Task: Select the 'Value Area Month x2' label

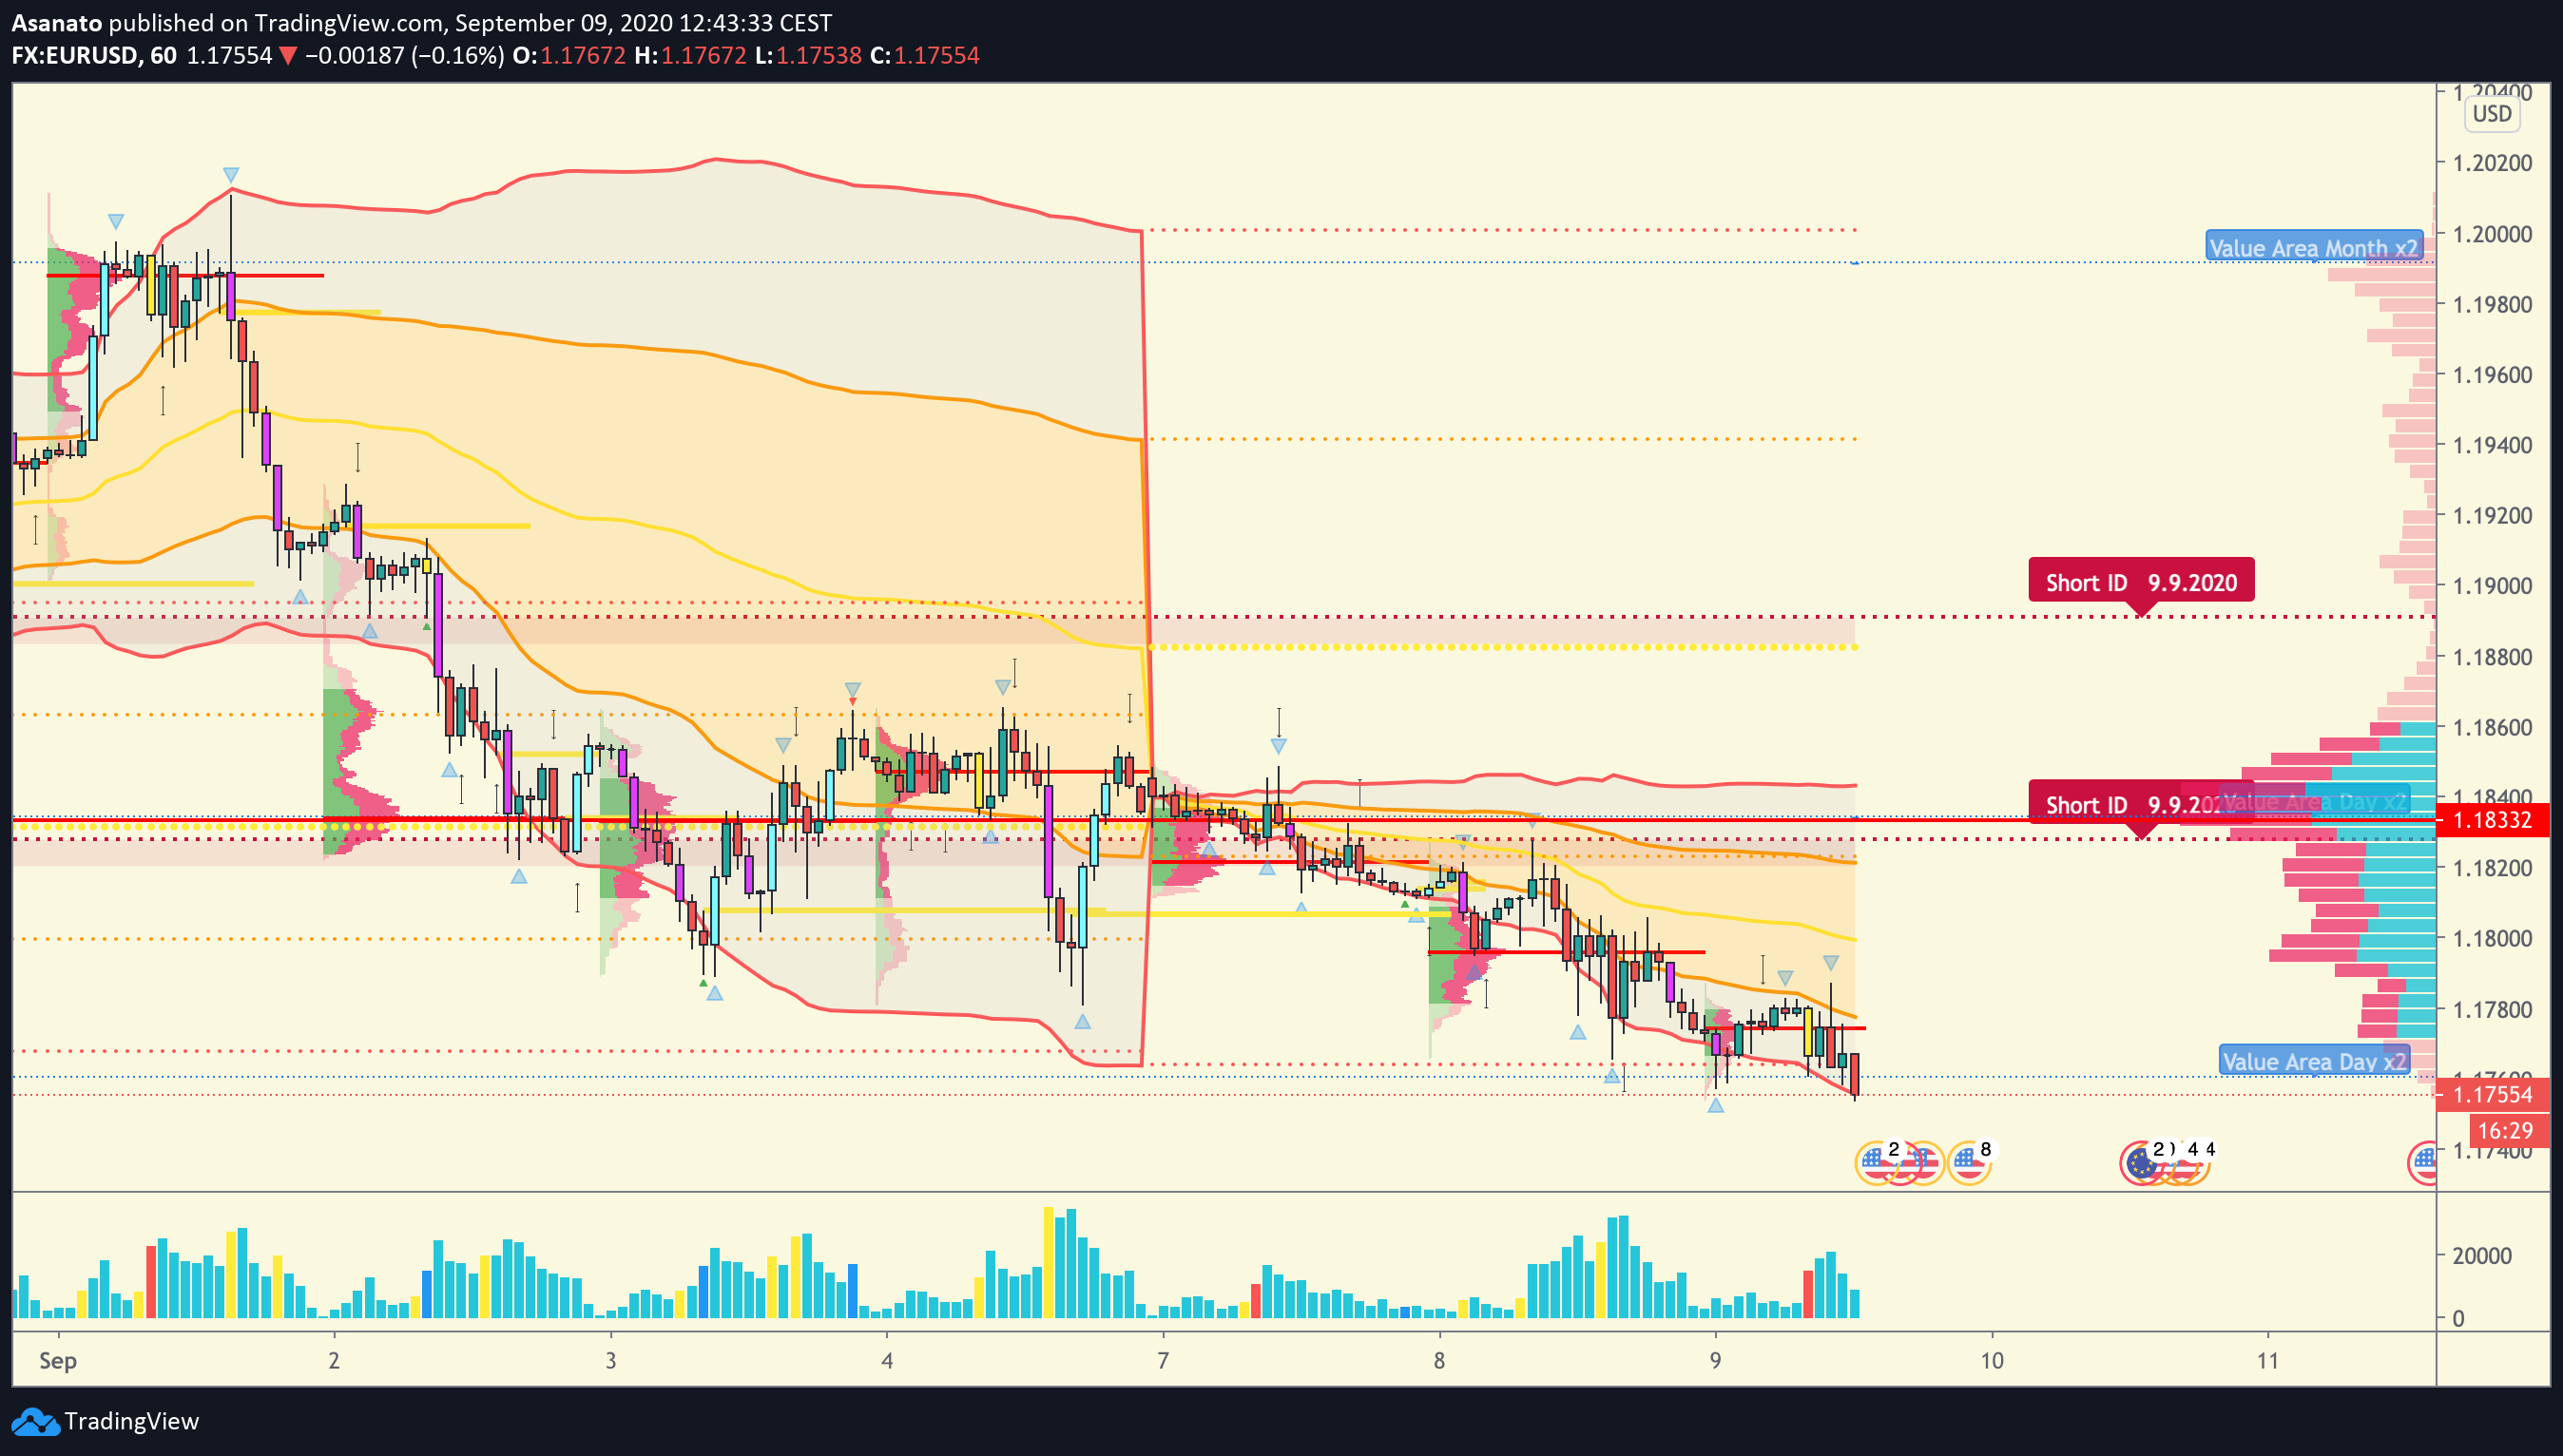Action: (x=2313, y=247)
